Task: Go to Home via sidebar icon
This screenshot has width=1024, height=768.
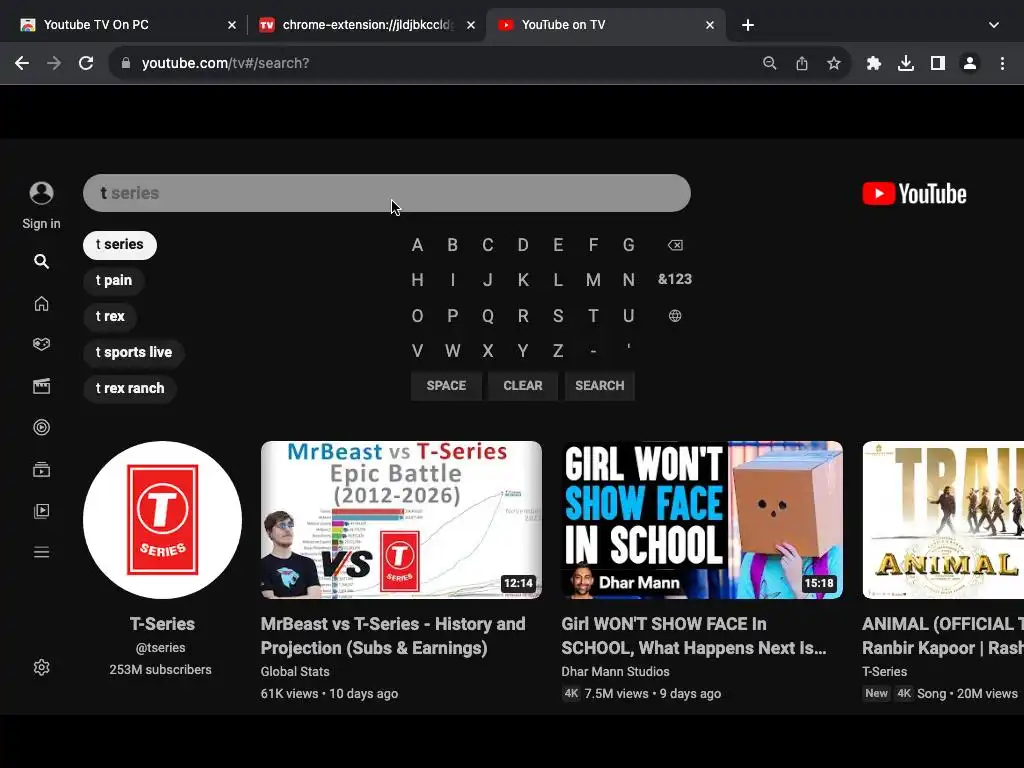Action: [41, 304]
